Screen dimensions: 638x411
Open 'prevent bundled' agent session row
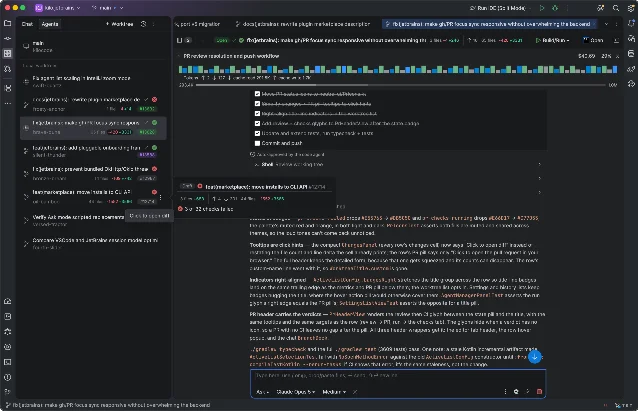(x=93, y=173)
